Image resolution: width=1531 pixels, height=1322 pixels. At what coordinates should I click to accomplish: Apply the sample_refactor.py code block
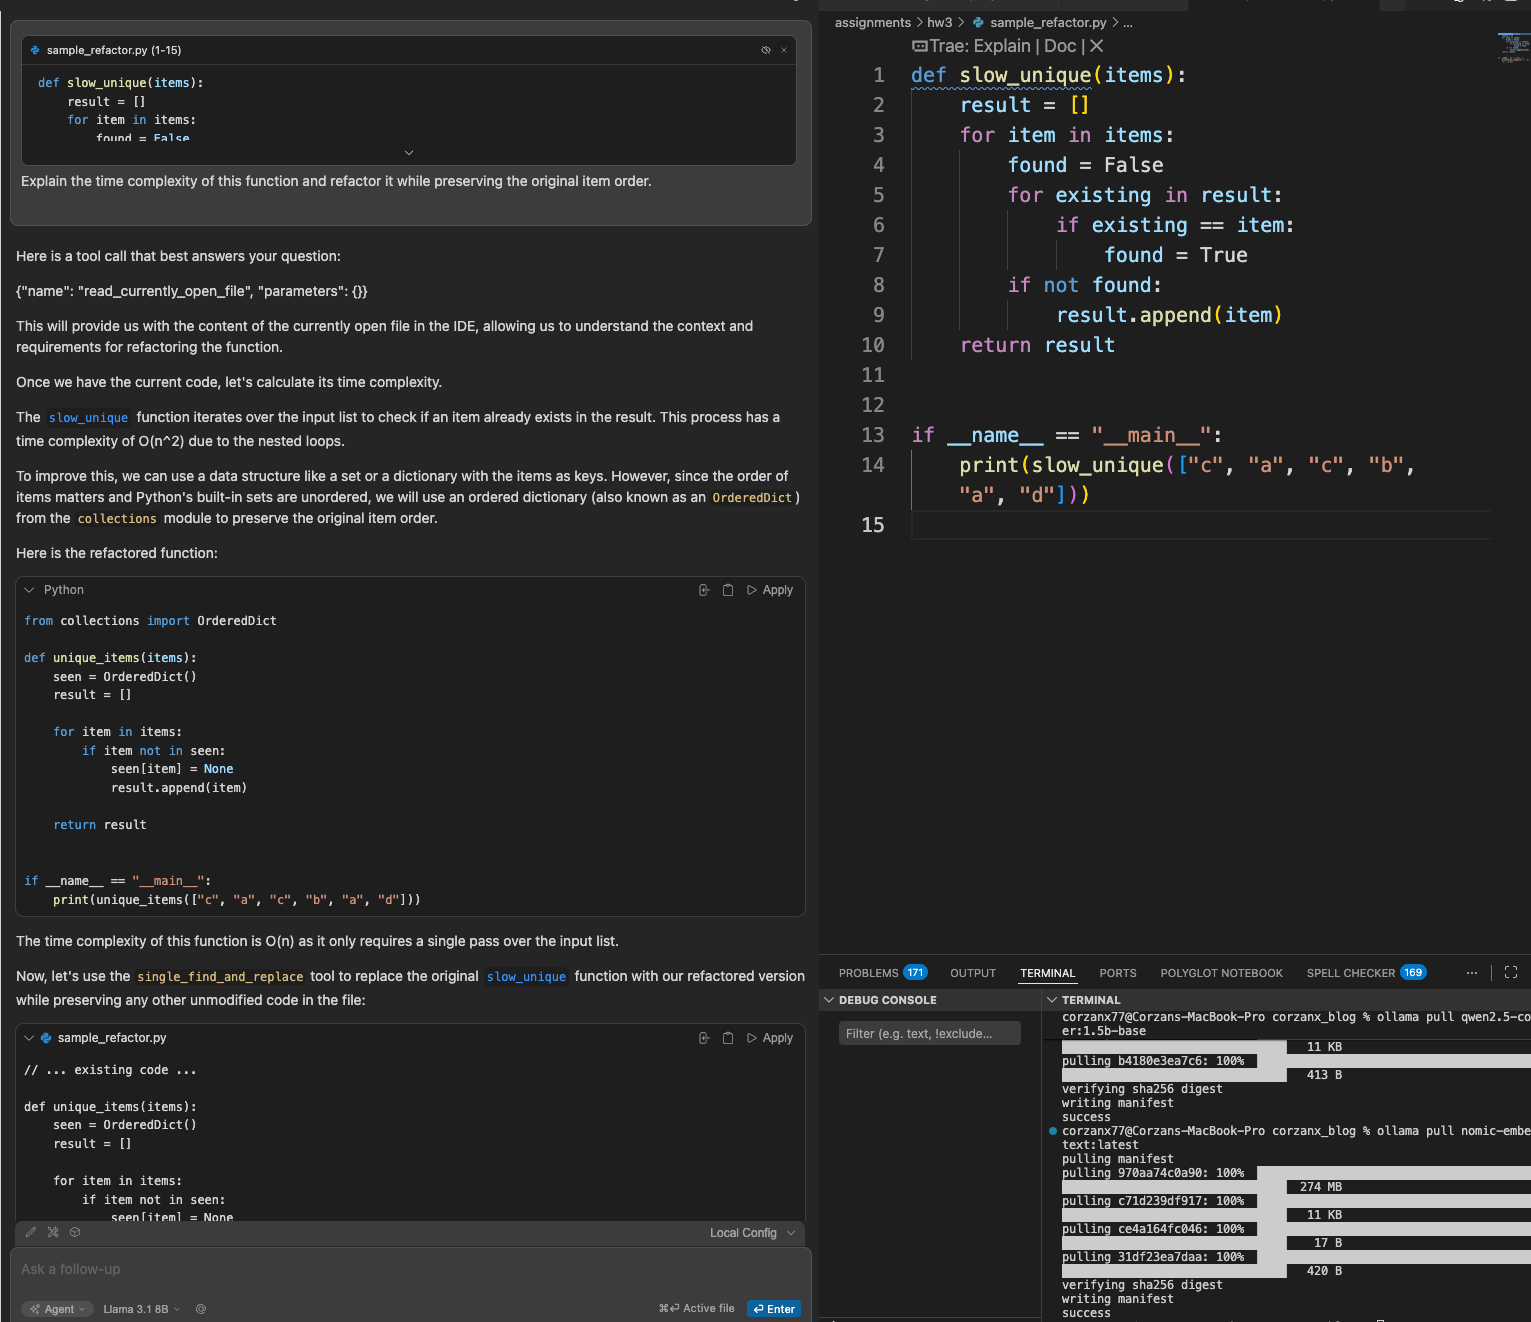tap(770, 1038)
